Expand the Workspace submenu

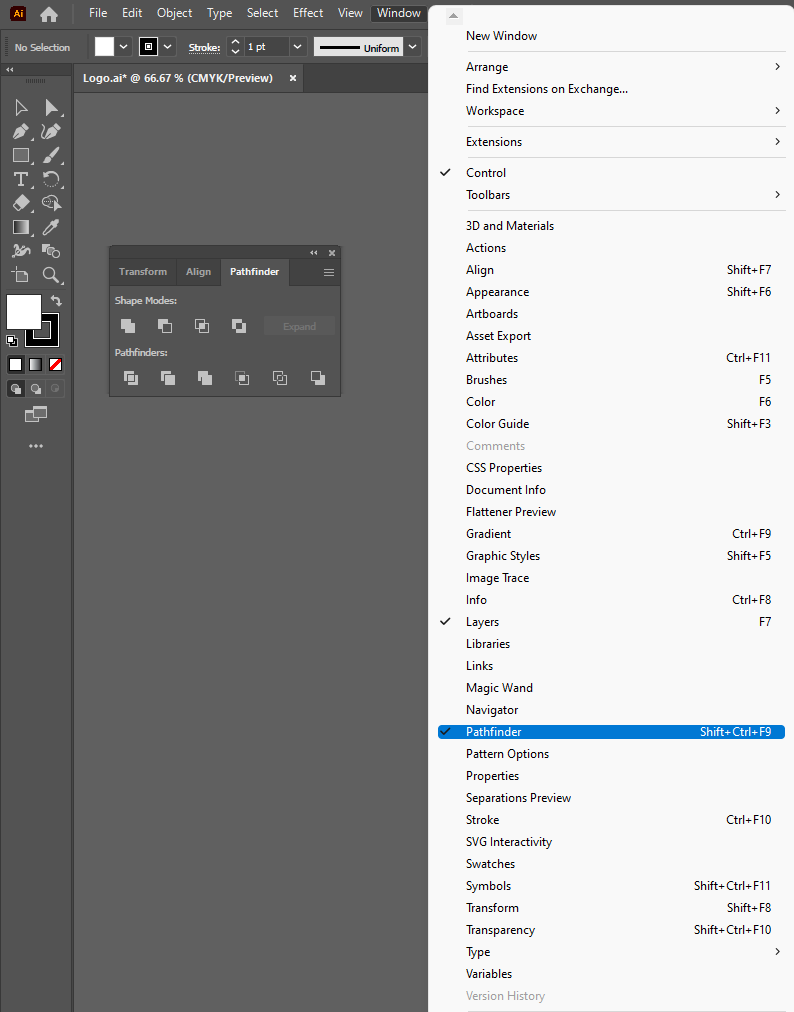click(611, 111)
